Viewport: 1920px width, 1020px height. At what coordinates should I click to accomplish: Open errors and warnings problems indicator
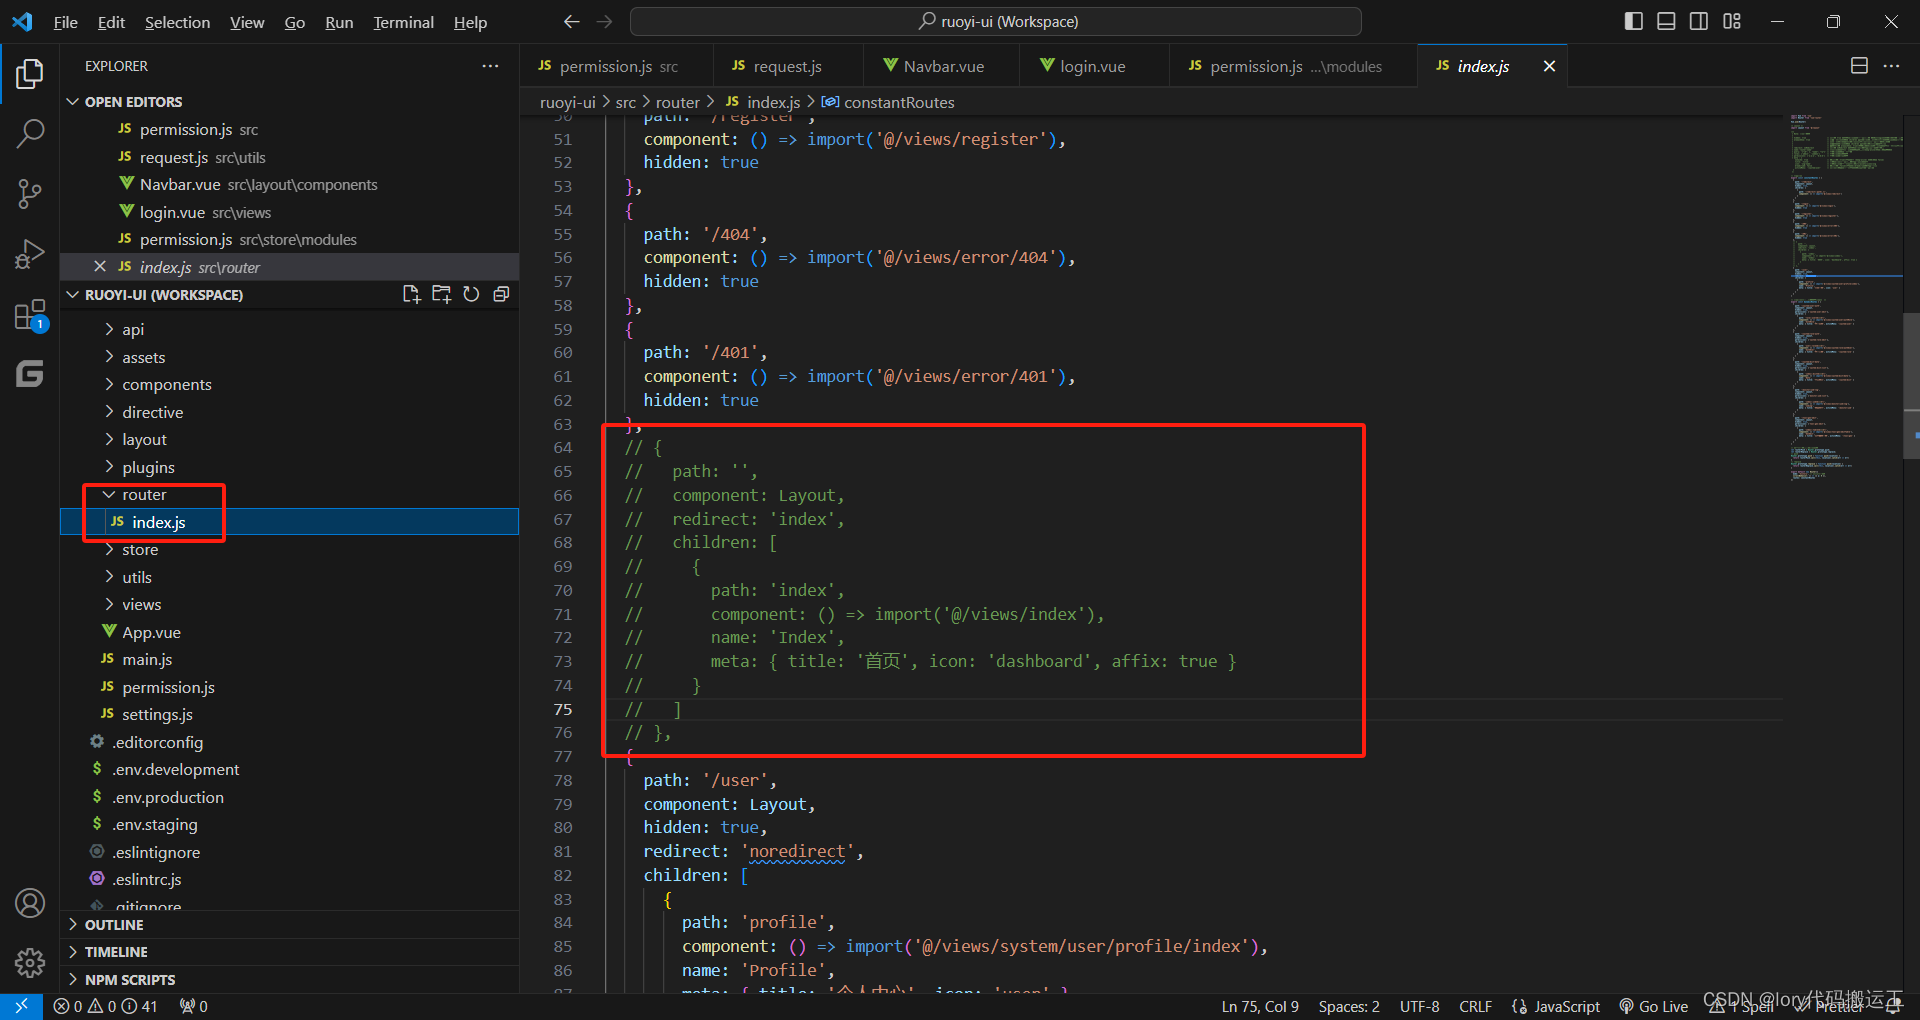[x=105, y=1006]
